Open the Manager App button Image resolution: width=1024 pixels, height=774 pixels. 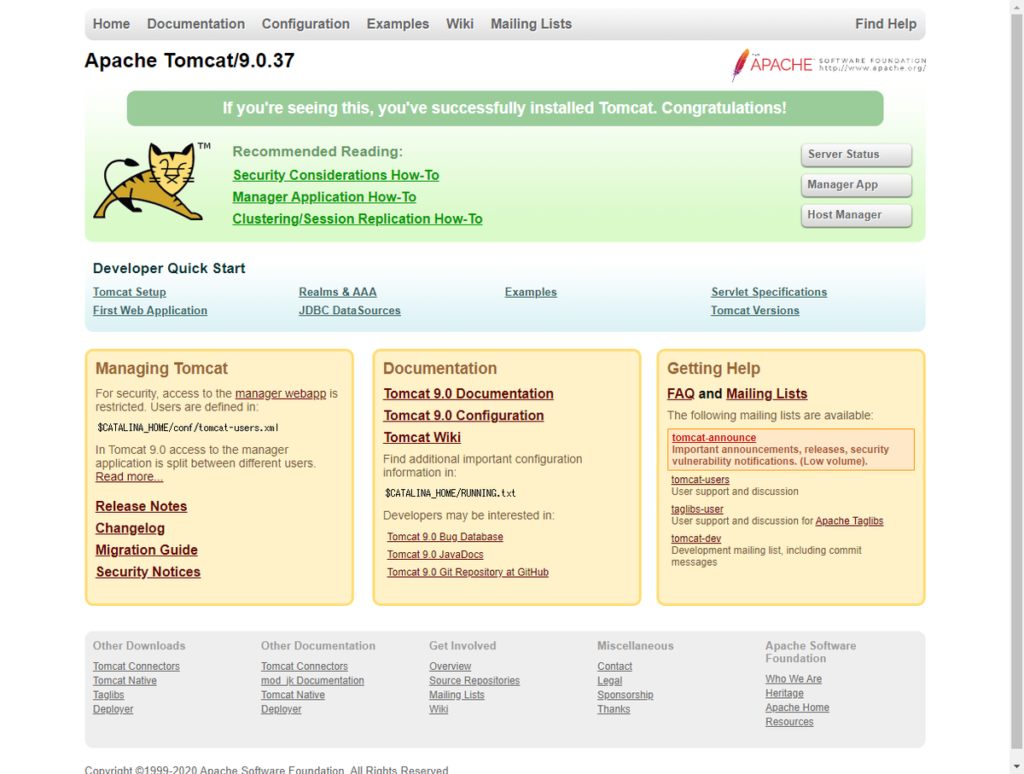pos(855,185)
